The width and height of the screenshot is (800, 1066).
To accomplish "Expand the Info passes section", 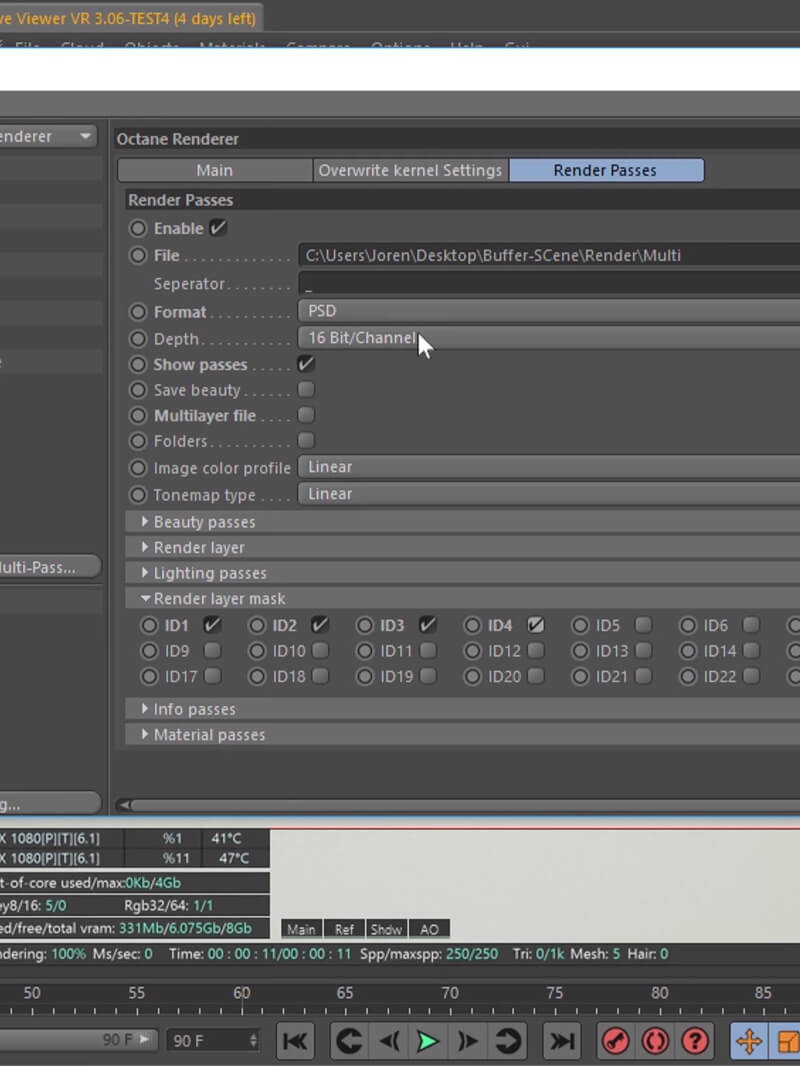I will click(x=145, y=709).
